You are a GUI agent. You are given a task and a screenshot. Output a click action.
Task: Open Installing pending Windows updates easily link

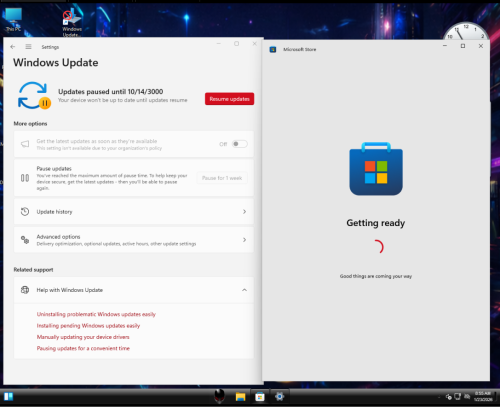88,326
